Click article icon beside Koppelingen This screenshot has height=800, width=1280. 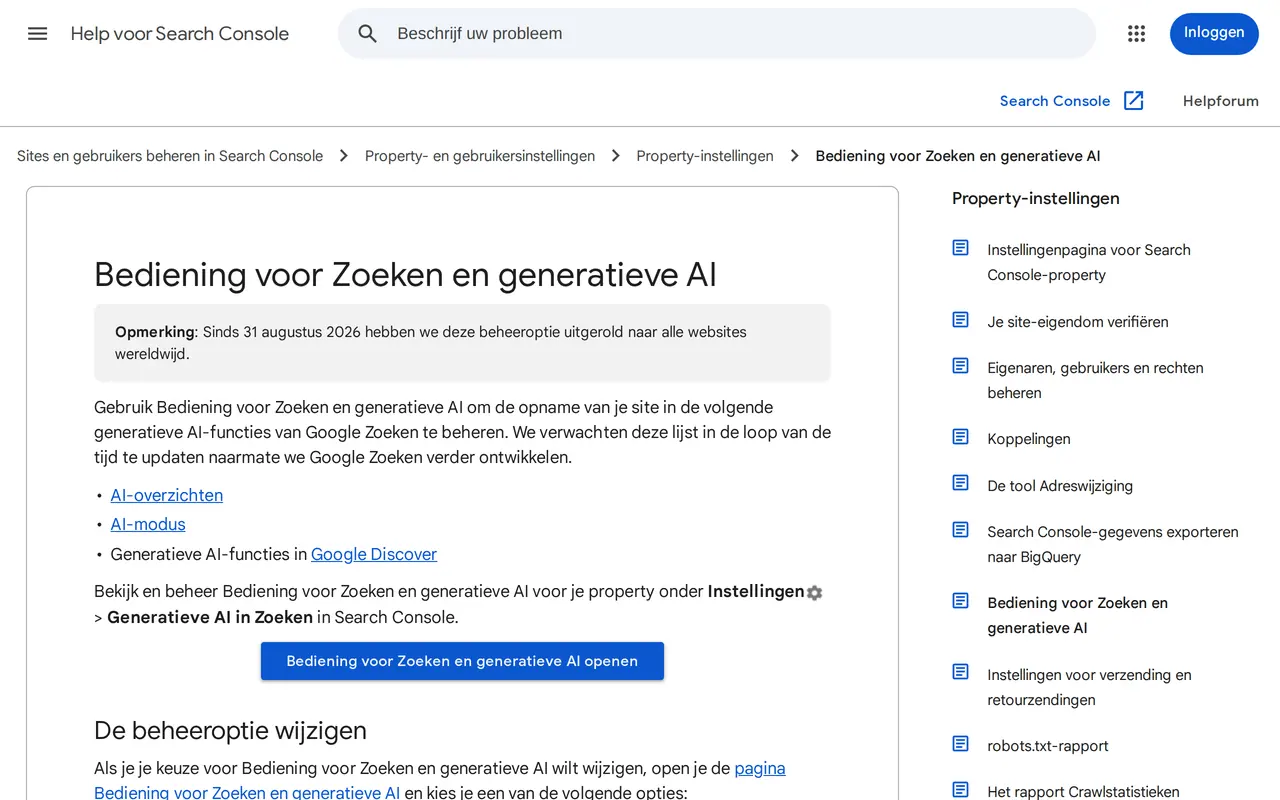960,437
